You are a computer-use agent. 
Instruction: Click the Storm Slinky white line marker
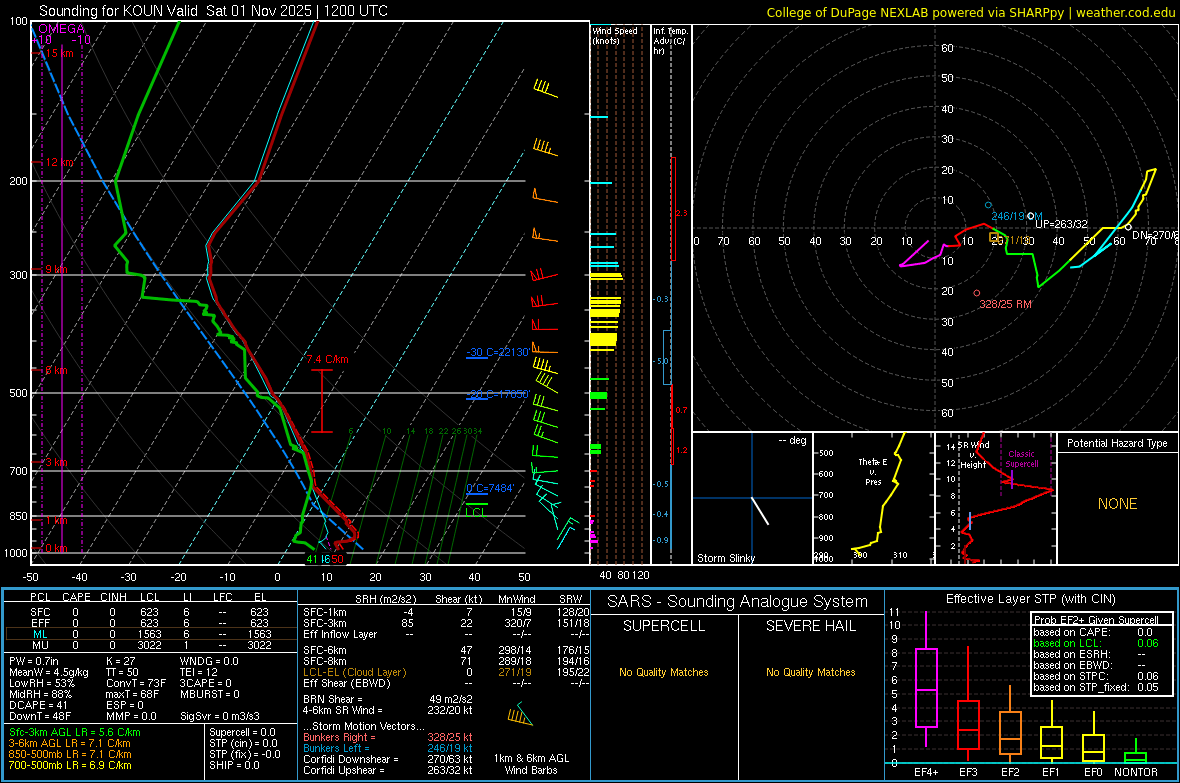coord(760,510)
